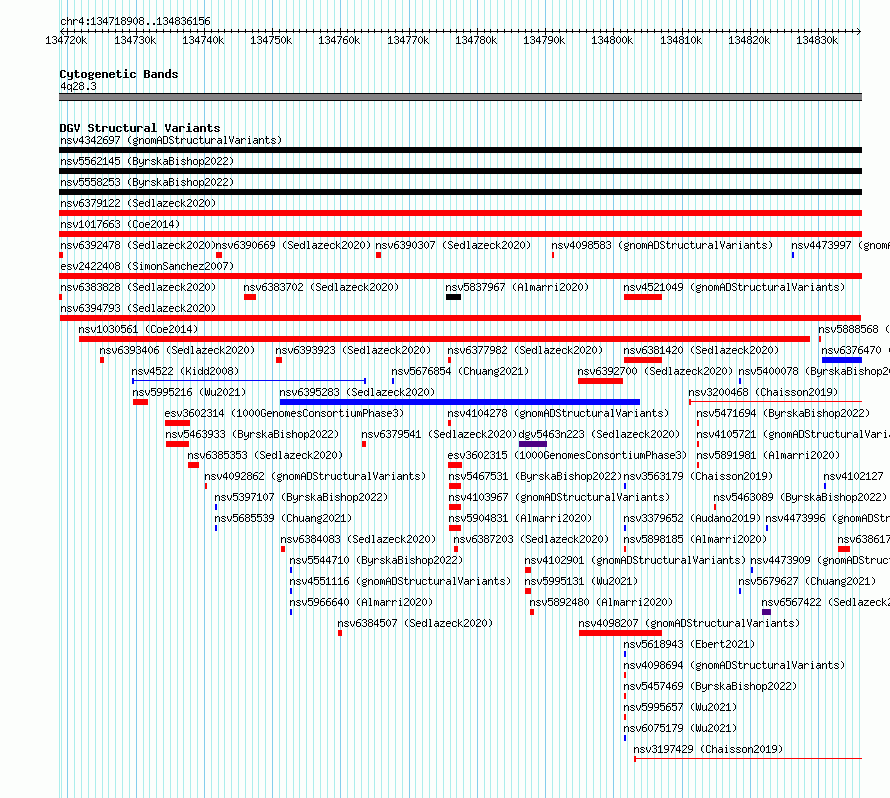Select nsv5966640 Almarri2020 label
Image resolution: width=890 pixels, height=798 pixels.
(362, 602)
